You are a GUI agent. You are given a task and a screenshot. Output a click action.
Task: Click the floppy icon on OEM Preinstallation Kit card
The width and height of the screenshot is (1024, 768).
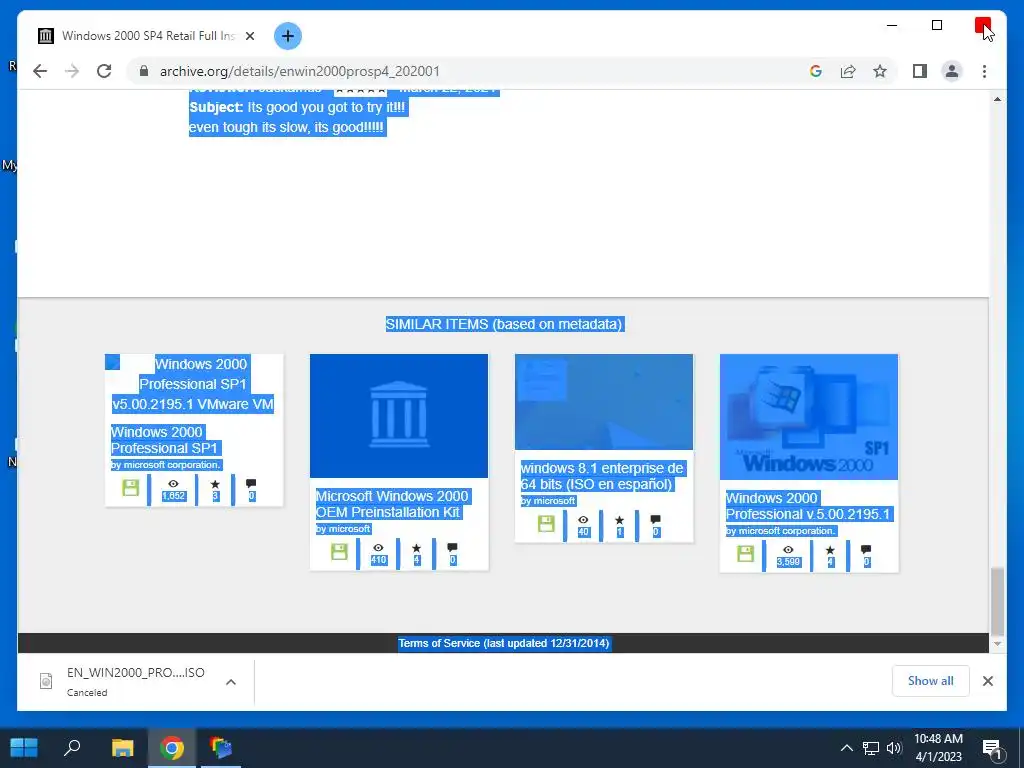[x=339, y=551]
